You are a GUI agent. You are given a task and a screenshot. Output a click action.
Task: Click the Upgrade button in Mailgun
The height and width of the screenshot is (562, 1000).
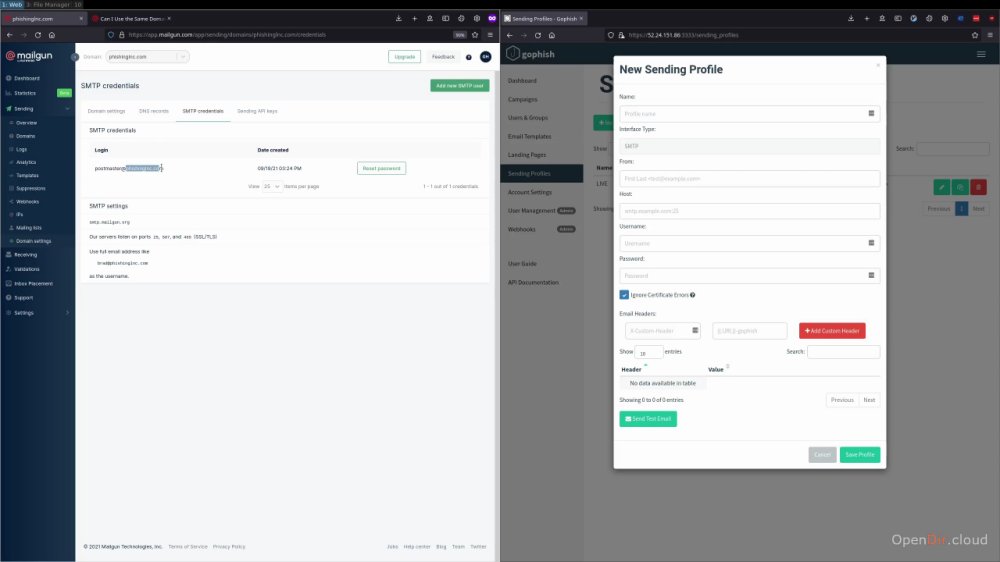[x=404, y=57]
